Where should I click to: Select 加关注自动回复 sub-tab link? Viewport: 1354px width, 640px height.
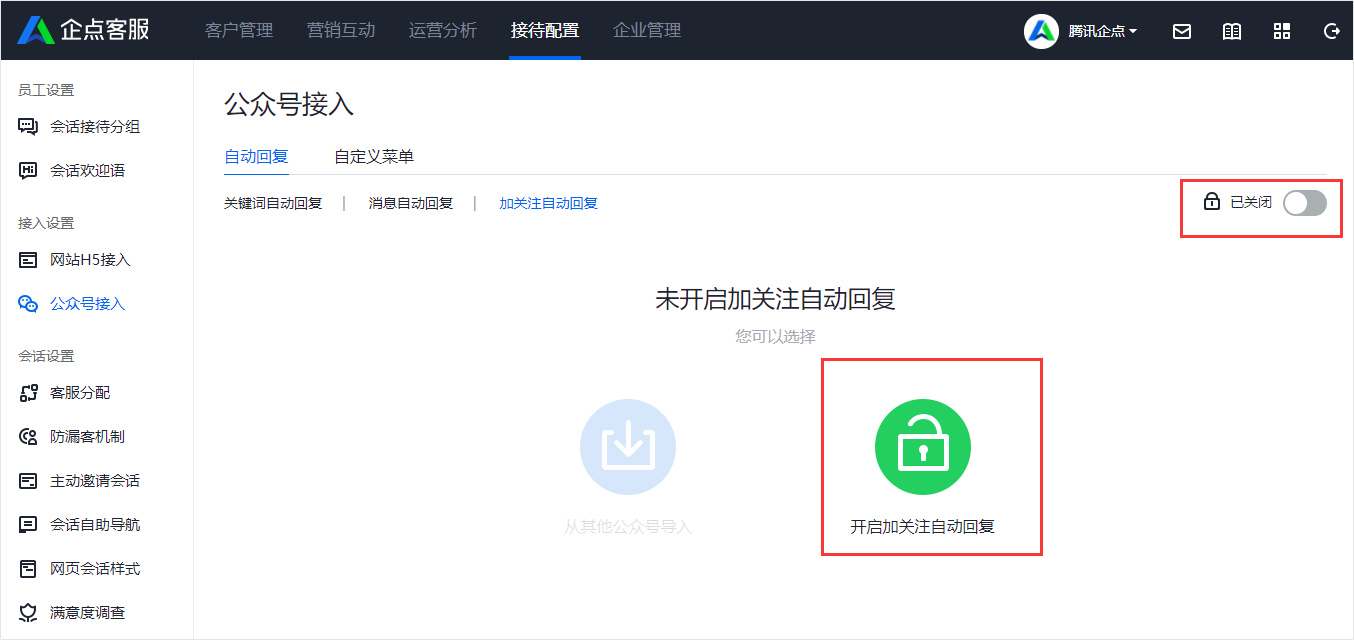tap(548, 203)
